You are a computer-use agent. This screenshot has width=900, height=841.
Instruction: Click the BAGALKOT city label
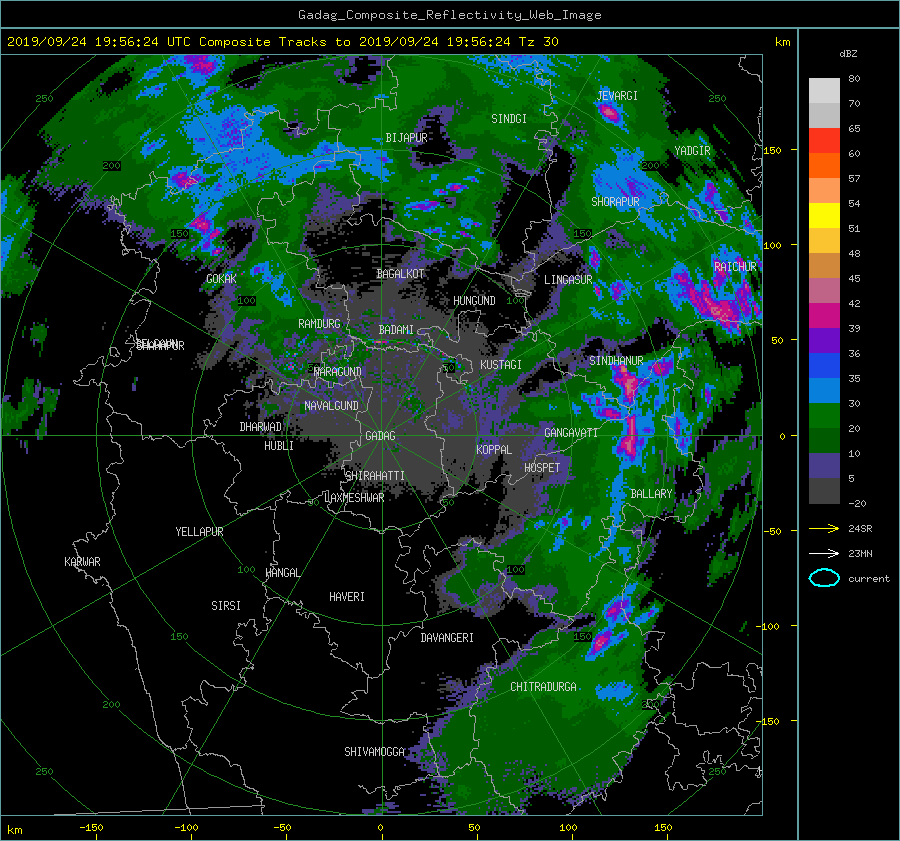(400, 274)
